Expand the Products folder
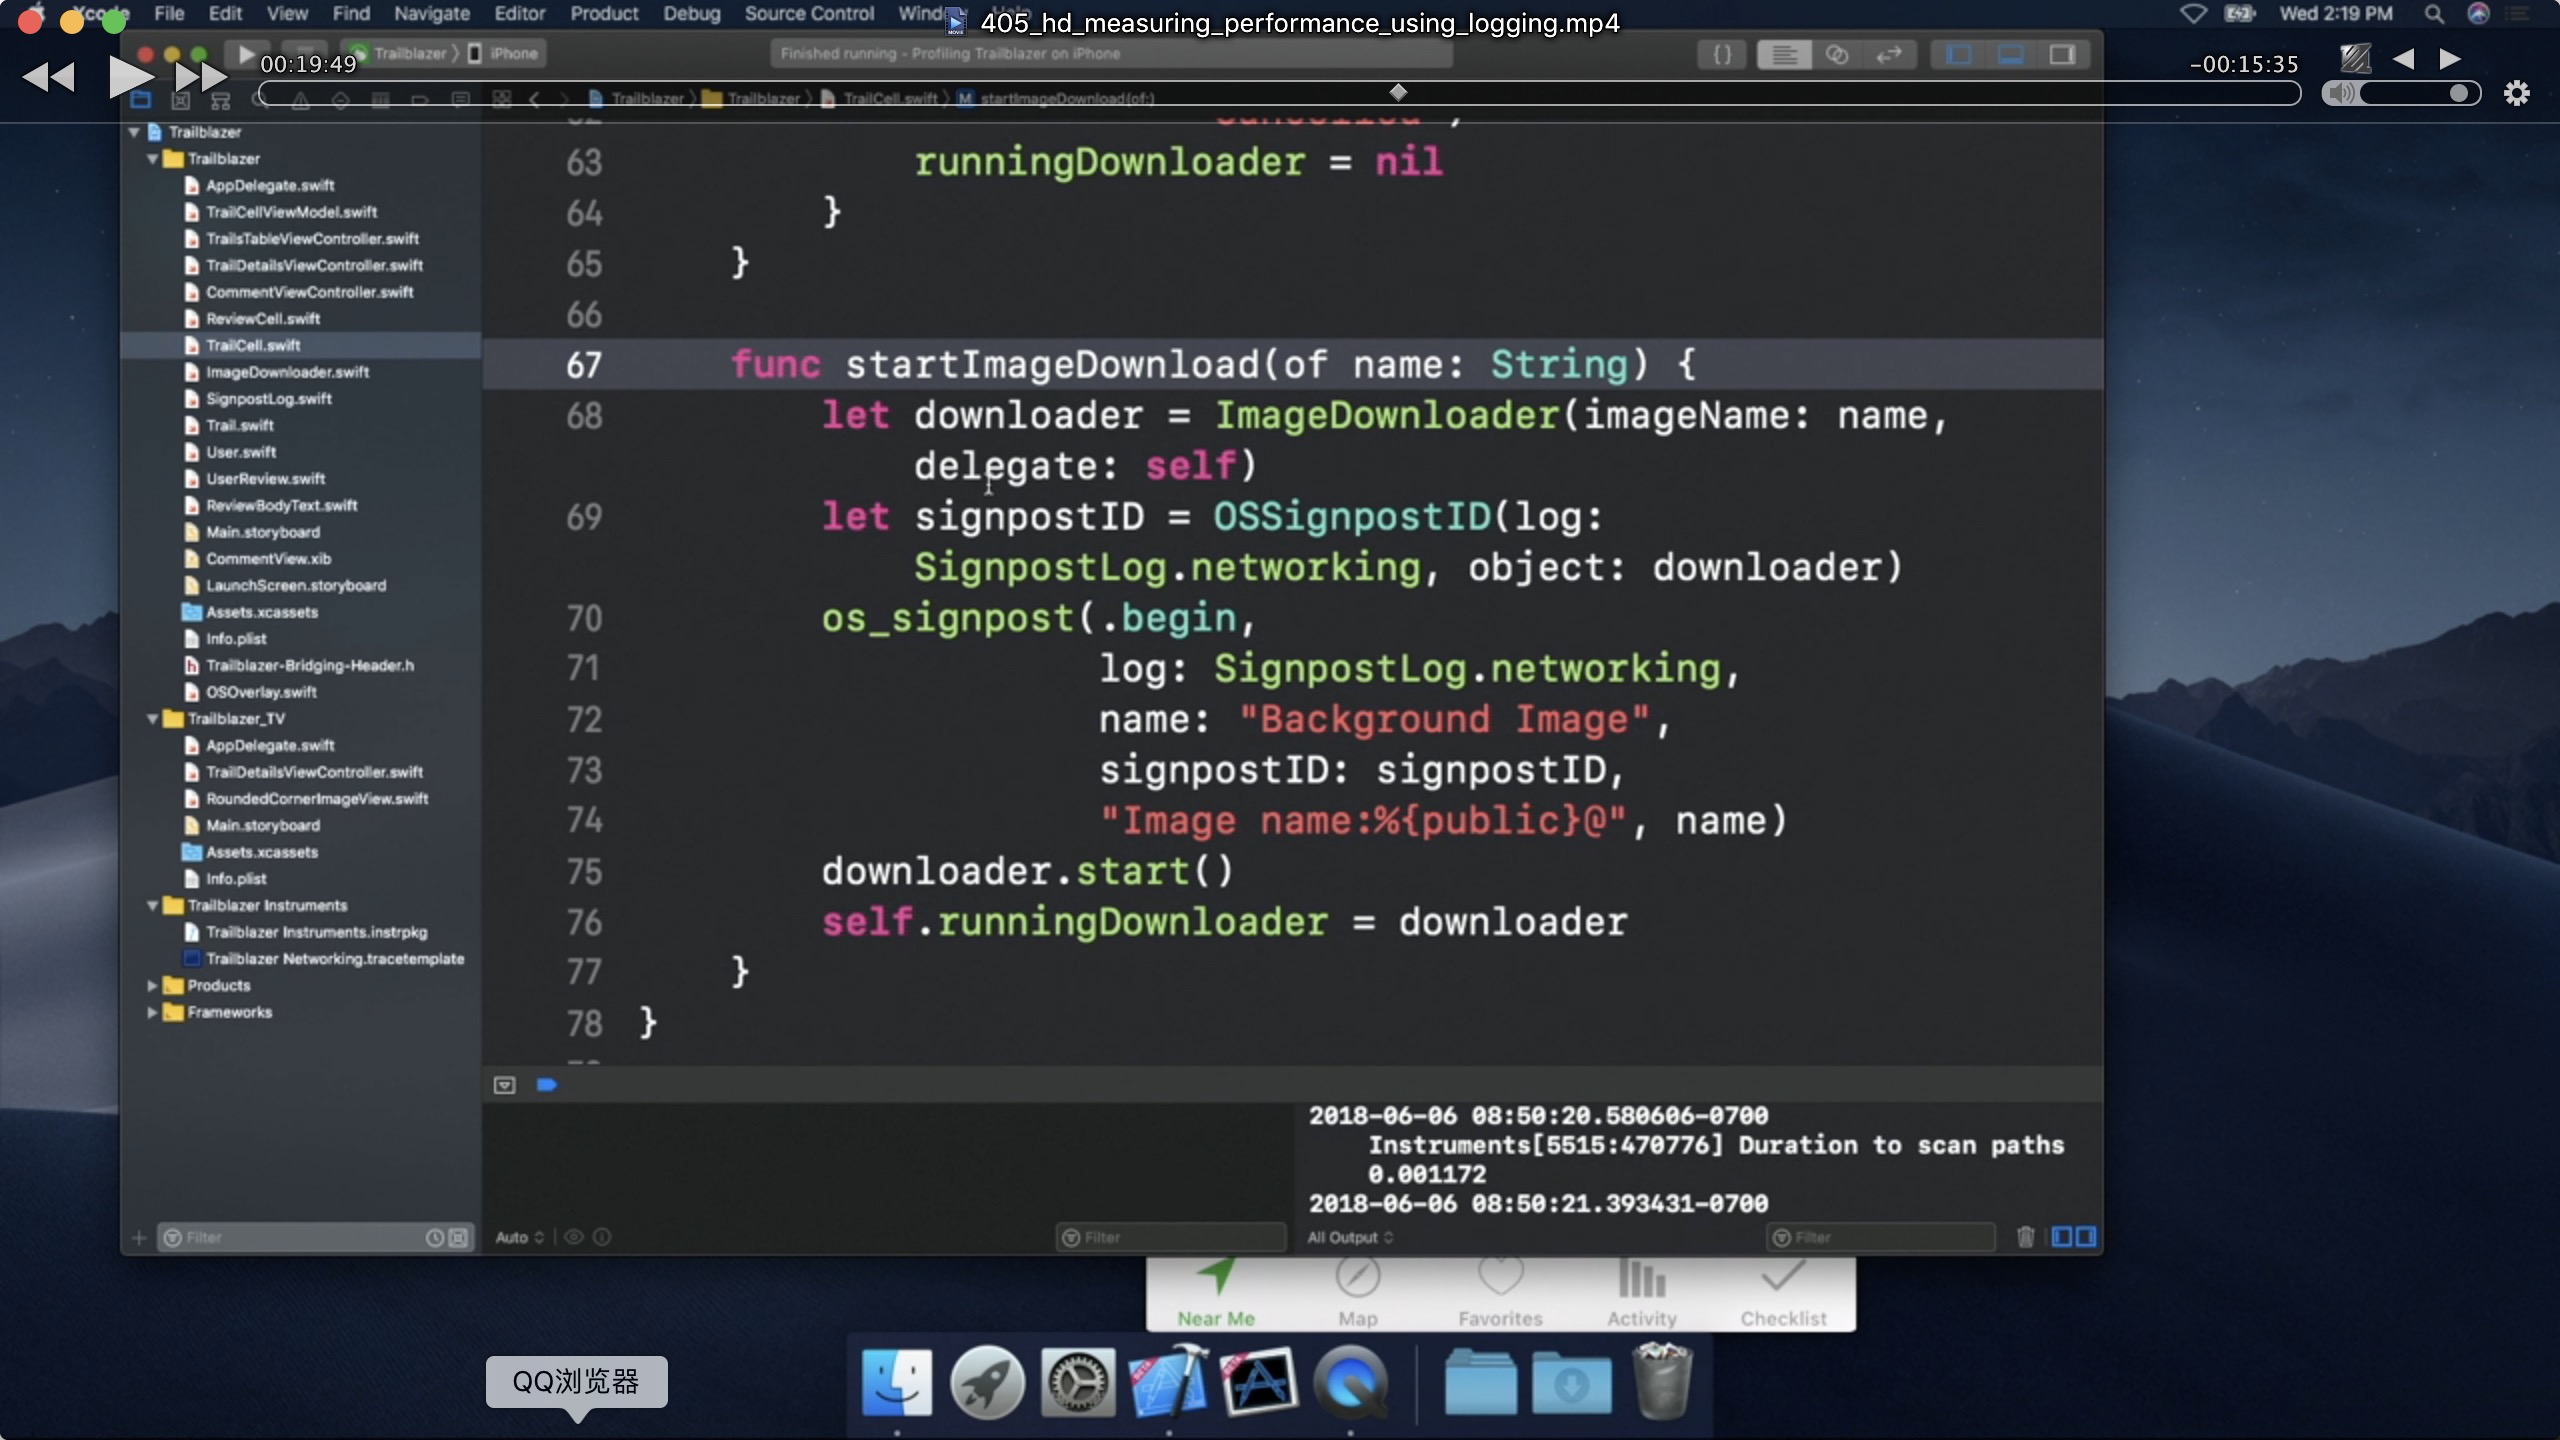Viewport: 2560px width, 1440px height. pos(152,986)
